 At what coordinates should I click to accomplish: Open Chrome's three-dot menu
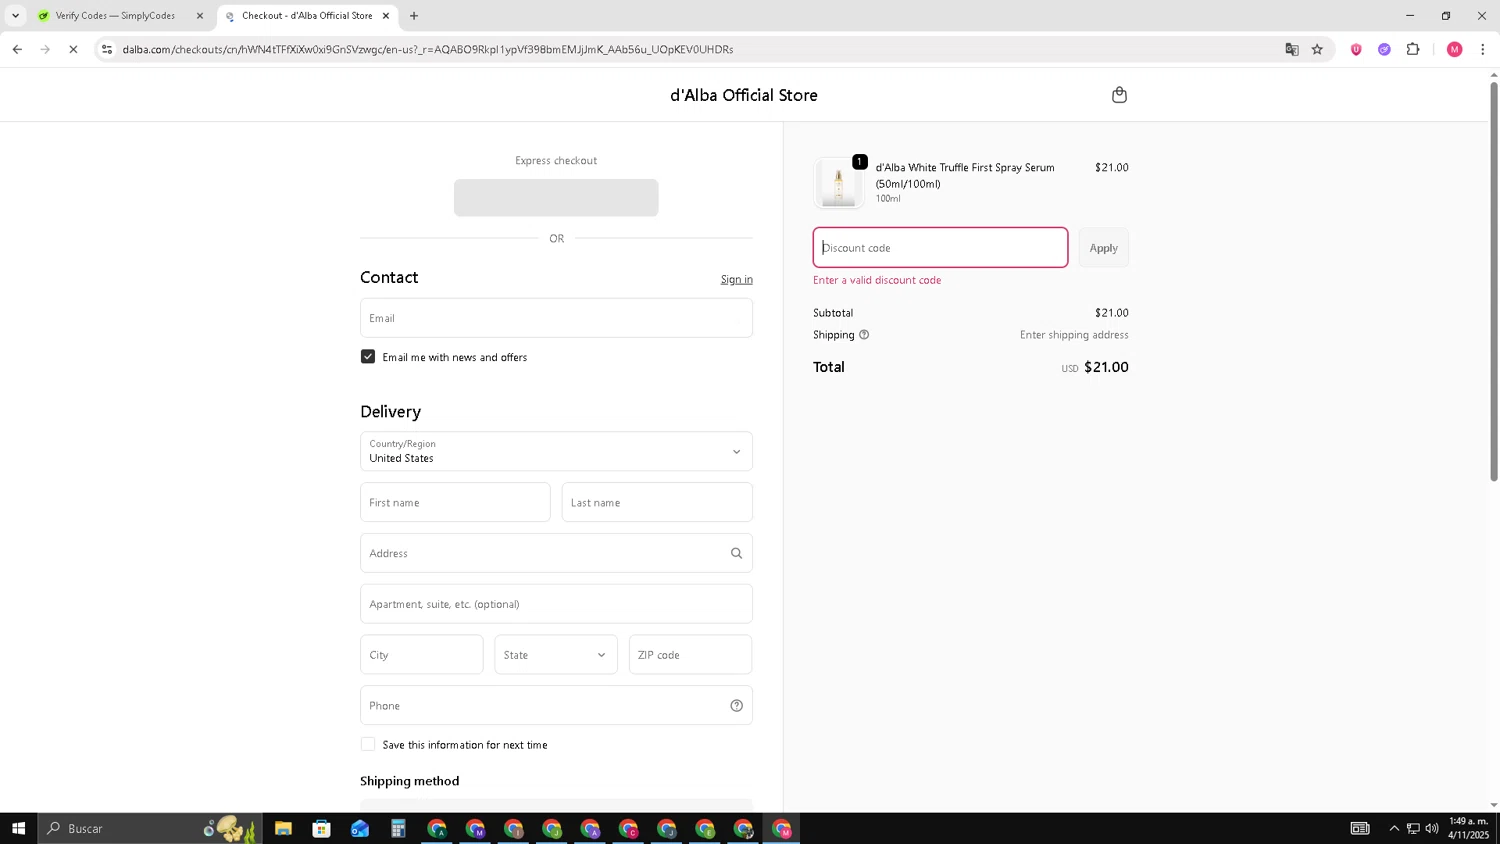point(1482,49)
